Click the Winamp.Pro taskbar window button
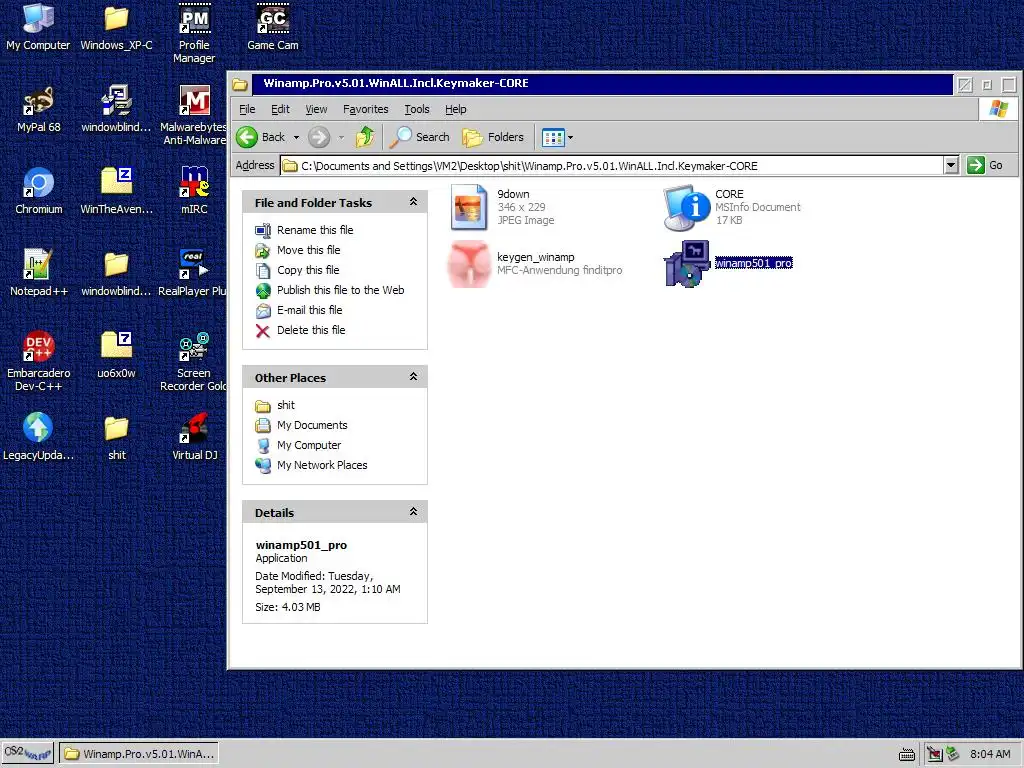This screenshot has height=768, width=1024. click(139, 754)
